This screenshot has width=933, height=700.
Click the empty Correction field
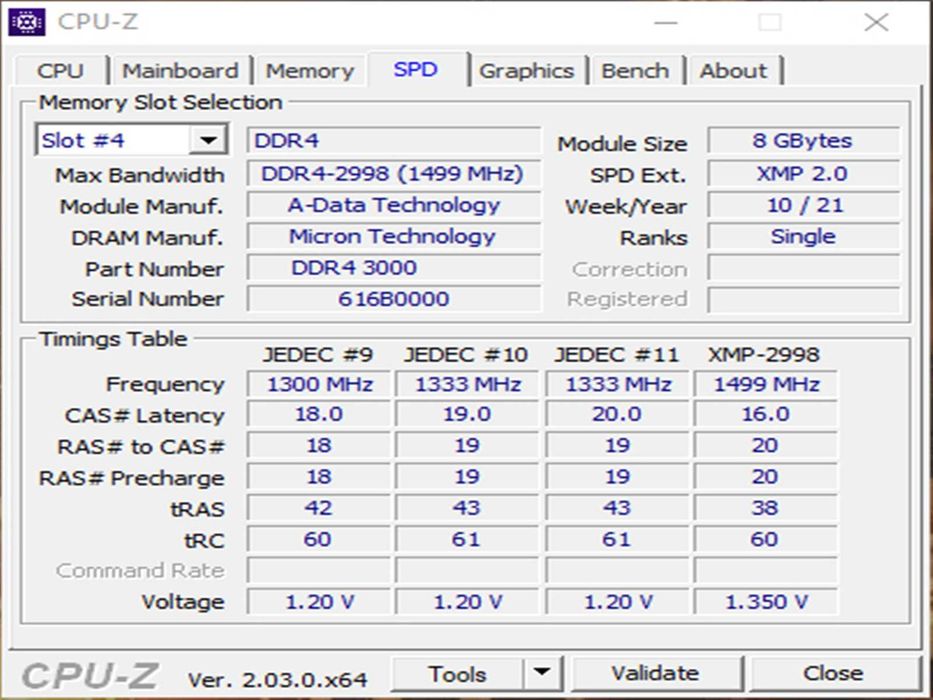[x=803, y=268]
